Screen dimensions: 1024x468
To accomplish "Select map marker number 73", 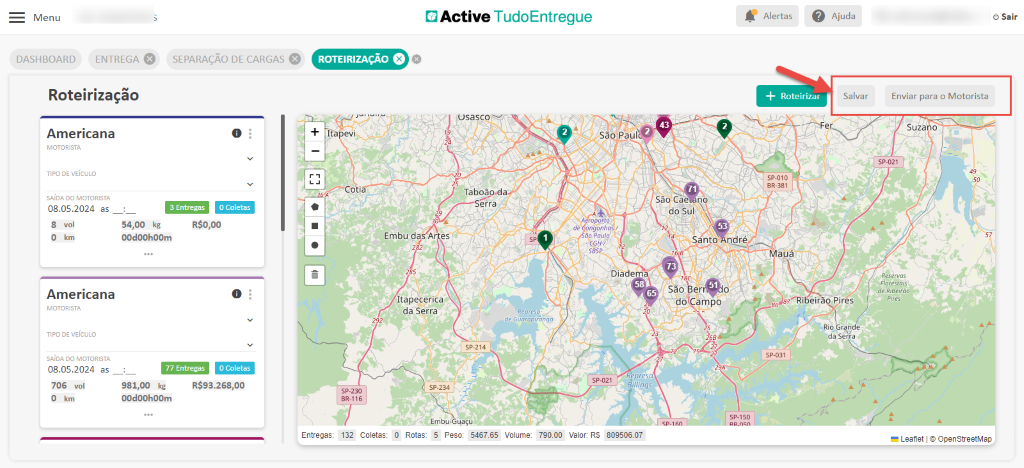I will tap(670, 268).
